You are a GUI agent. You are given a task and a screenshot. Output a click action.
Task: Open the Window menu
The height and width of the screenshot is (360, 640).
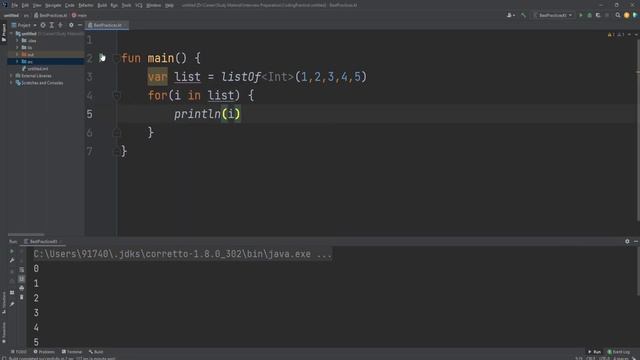click(153, 5)
